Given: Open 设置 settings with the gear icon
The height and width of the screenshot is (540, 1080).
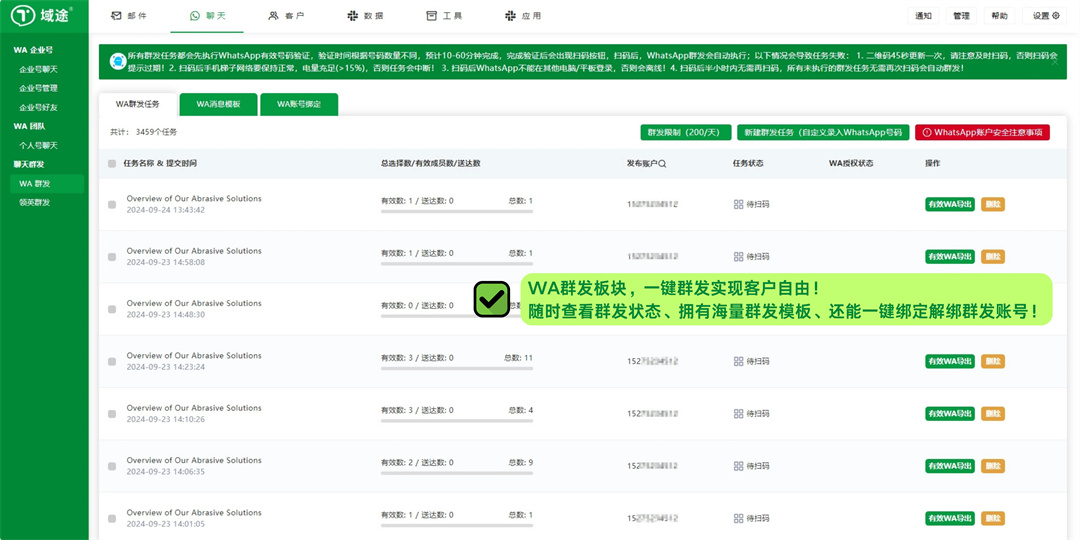Looking at the screenshot, I should [x=1046, y=16].
